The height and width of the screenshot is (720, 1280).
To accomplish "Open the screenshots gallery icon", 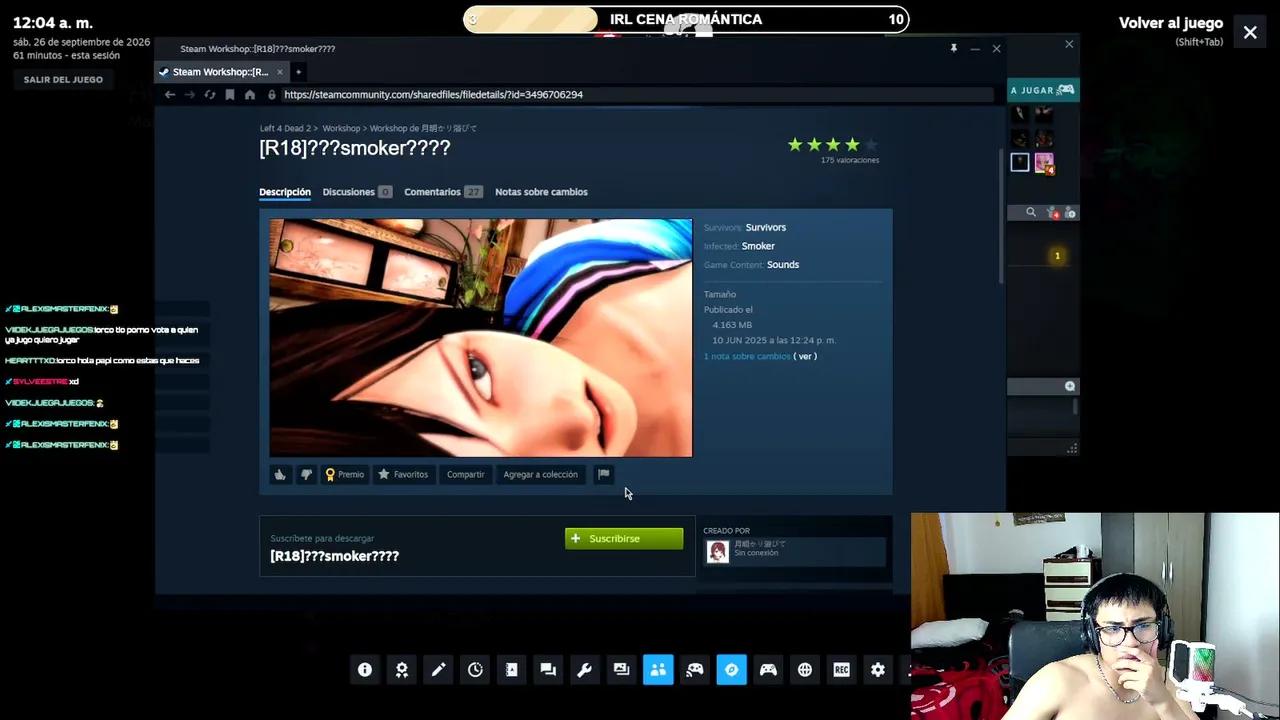I will [622, 670].
